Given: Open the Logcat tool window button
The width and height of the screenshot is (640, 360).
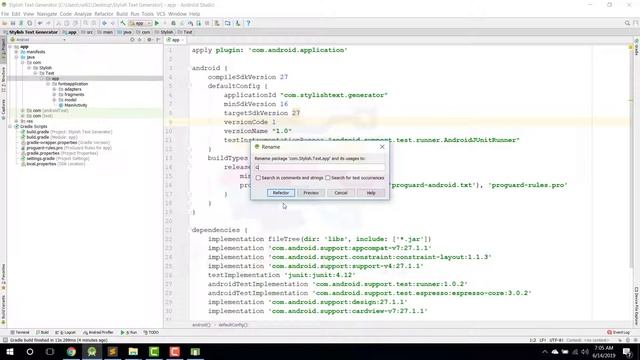Looking at the screenshot, I should pos(66,333).
